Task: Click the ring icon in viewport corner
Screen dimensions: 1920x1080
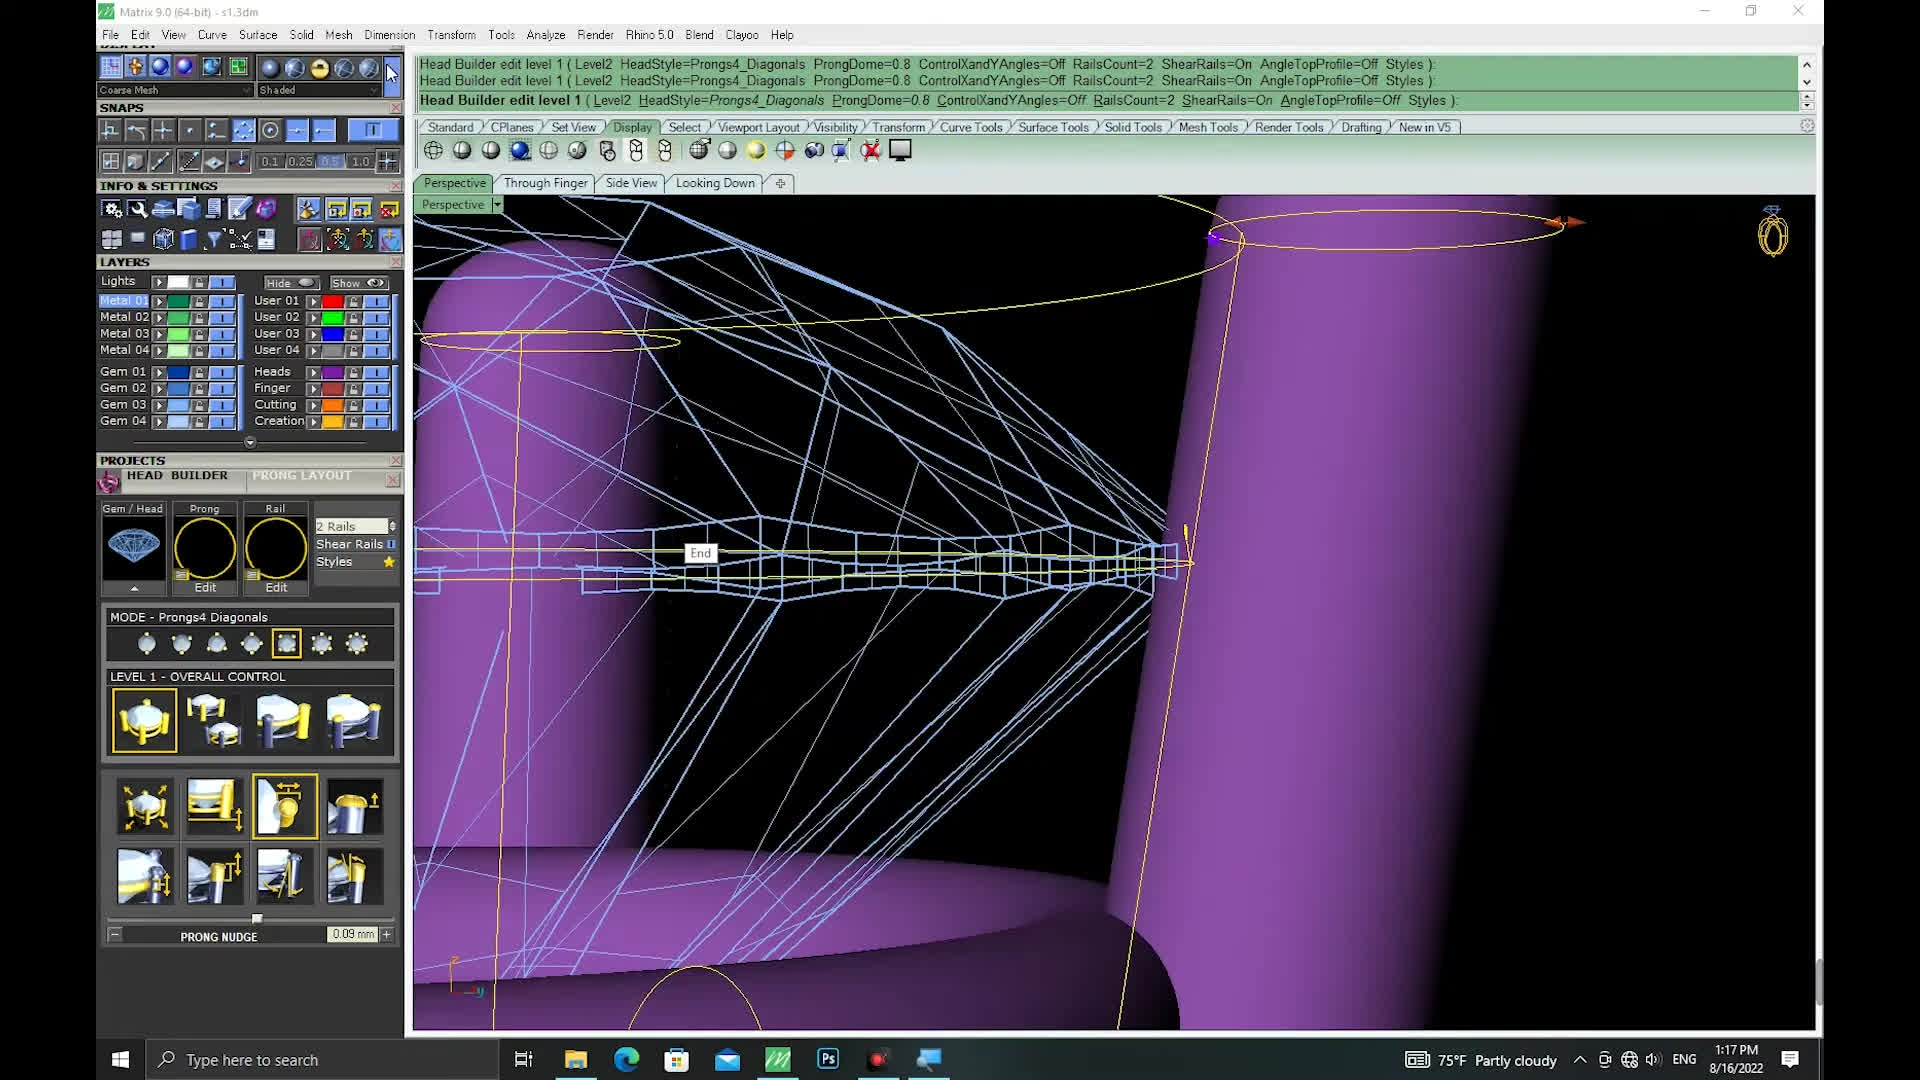Action: pyautogui.click(x=1772, y=233)
